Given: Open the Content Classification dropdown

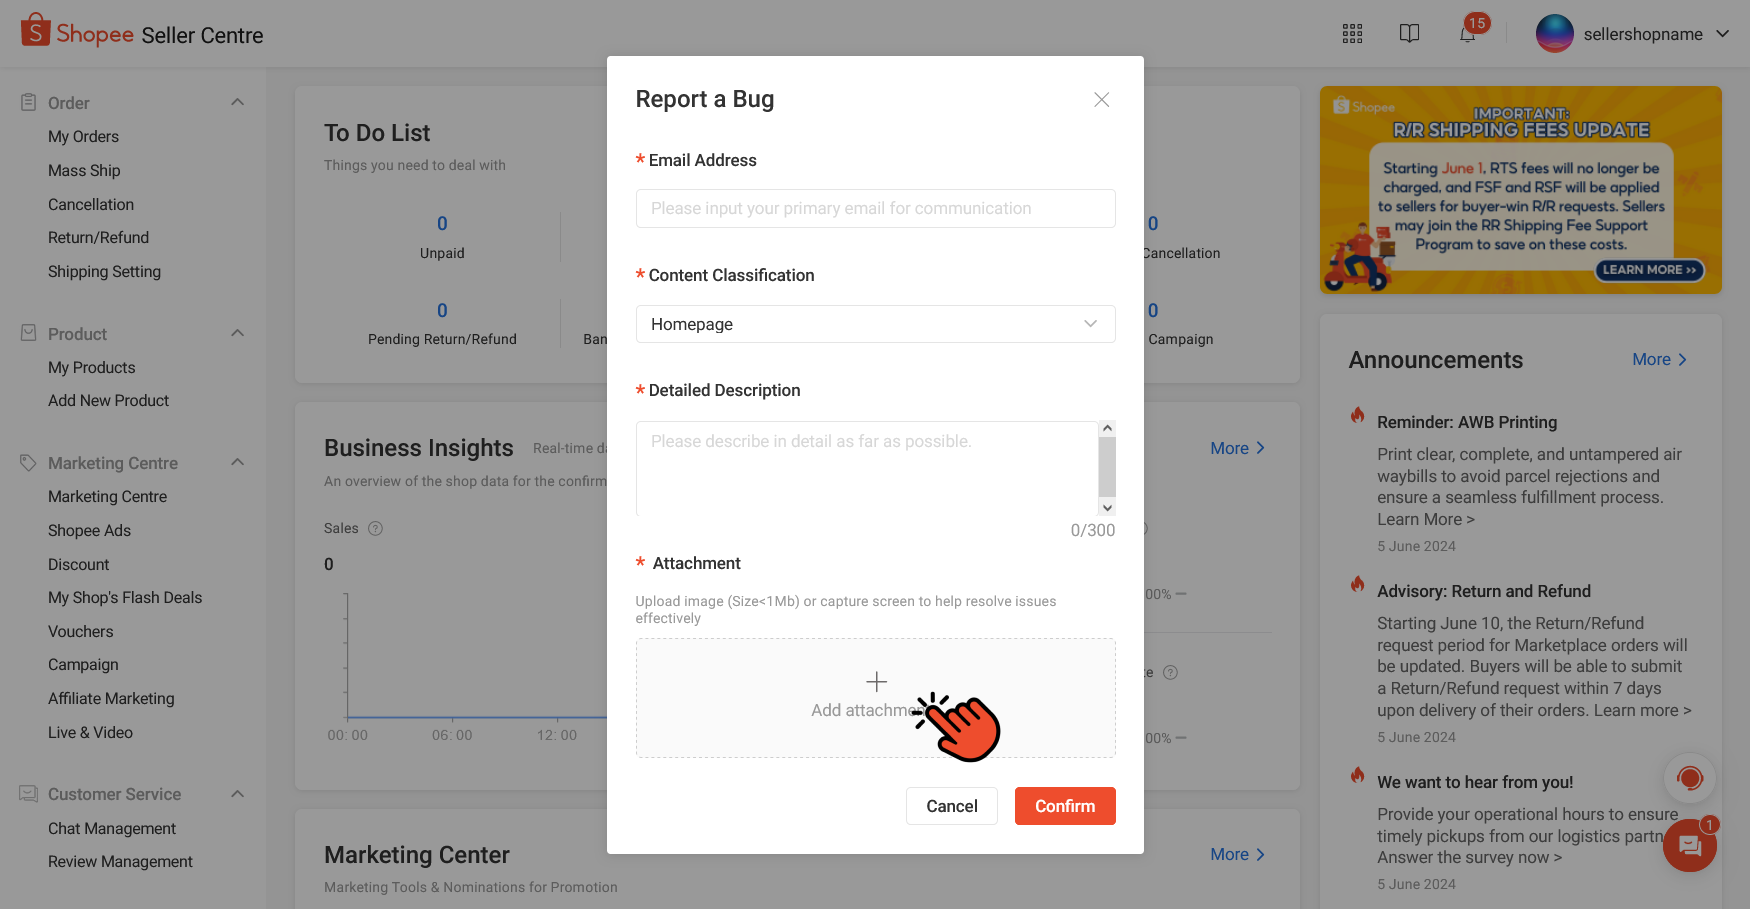Looking at the screenshot, I should tap(875, 324).
